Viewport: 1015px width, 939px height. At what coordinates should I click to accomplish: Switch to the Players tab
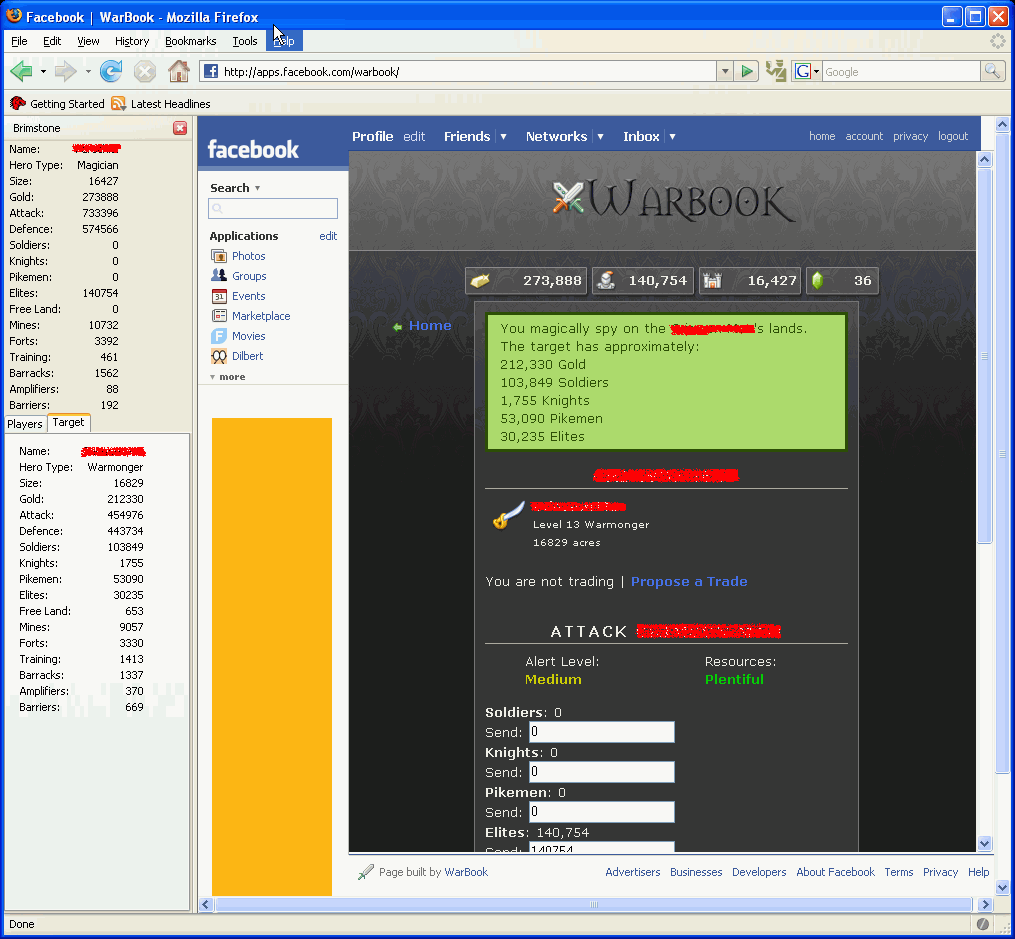coord(25,424)
